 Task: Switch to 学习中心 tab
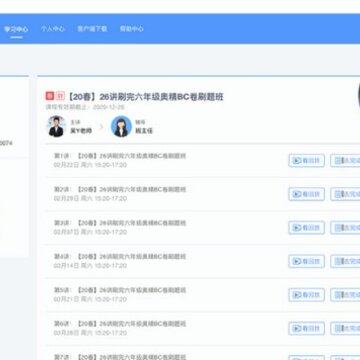pos(16,29)
